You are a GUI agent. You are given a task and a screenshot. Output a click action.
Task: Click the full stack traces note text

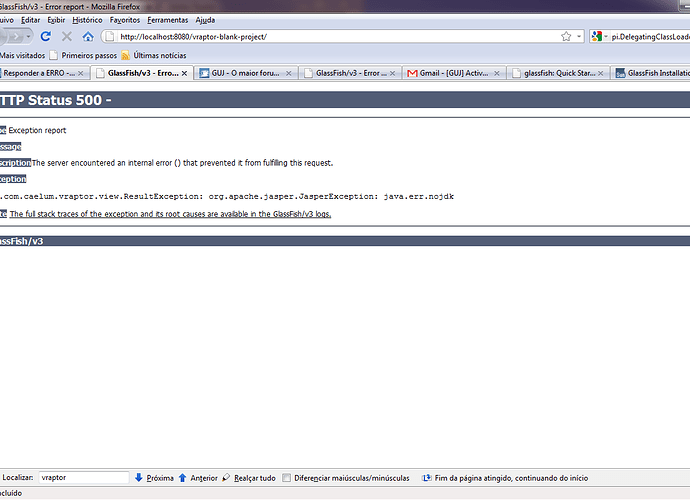170,214
